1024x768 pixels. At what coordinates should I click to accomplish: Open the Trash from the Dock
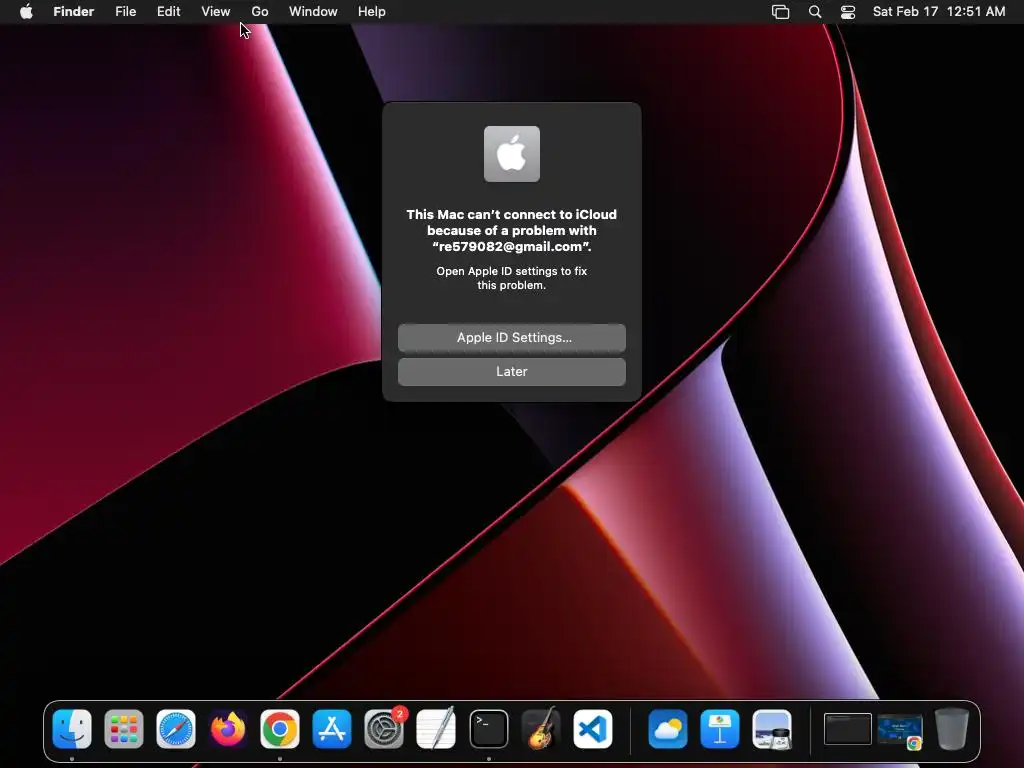[952, 729]
